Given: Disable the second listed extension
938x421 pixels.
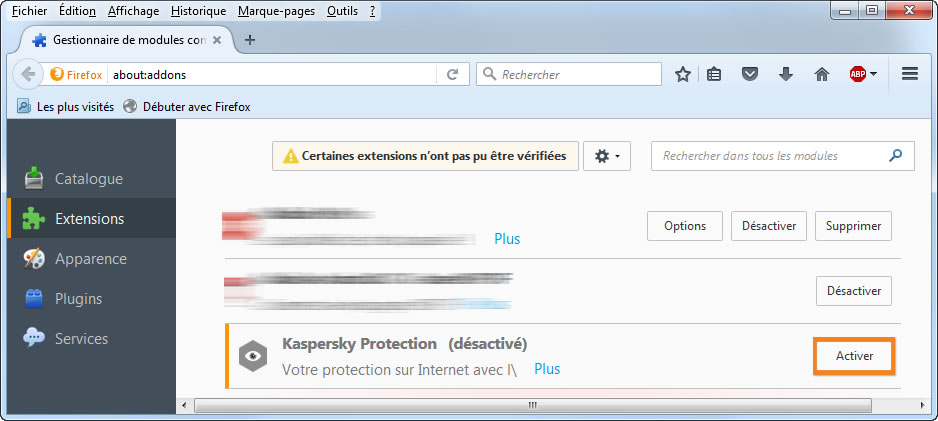Looking at the screenshot, I should [854, 291].
